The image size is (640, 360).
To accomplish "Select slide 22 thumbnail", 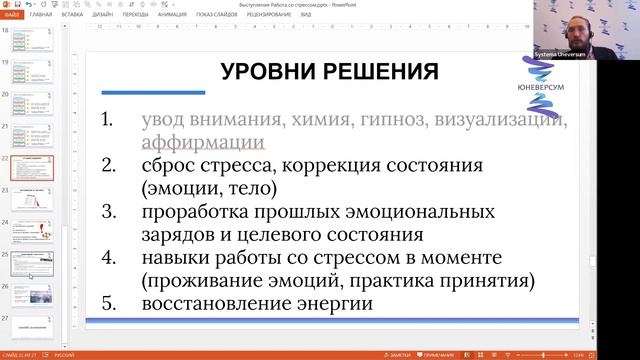I will click(x=32, y=168).
